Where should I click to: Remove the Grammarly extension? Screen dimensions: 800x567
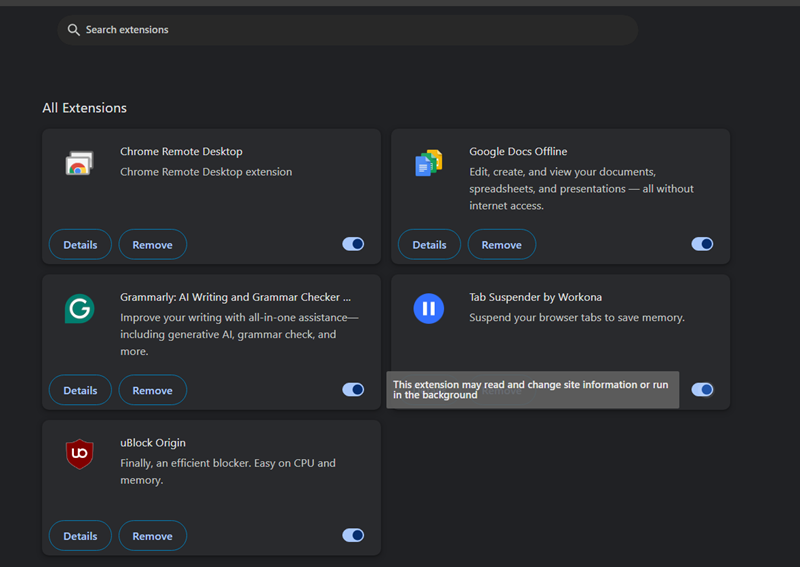pyautogui.click(x=153, y=390)
